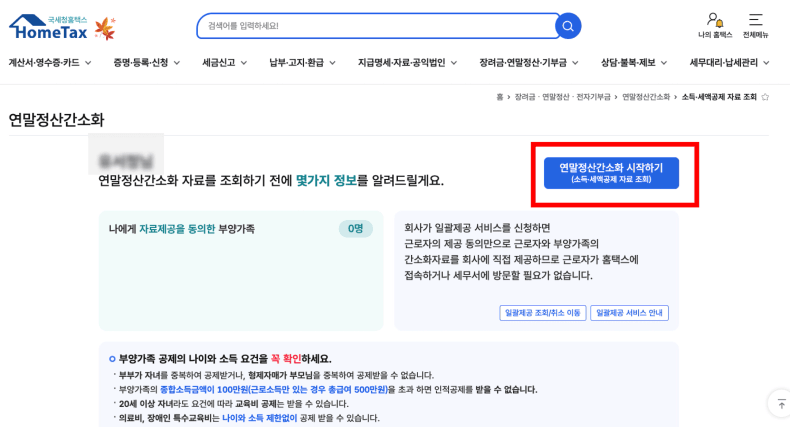Expand 상담·불복·제보 menu
This screenshot has width=790, height=427.
pyautogui.click(x=634, y=63)
